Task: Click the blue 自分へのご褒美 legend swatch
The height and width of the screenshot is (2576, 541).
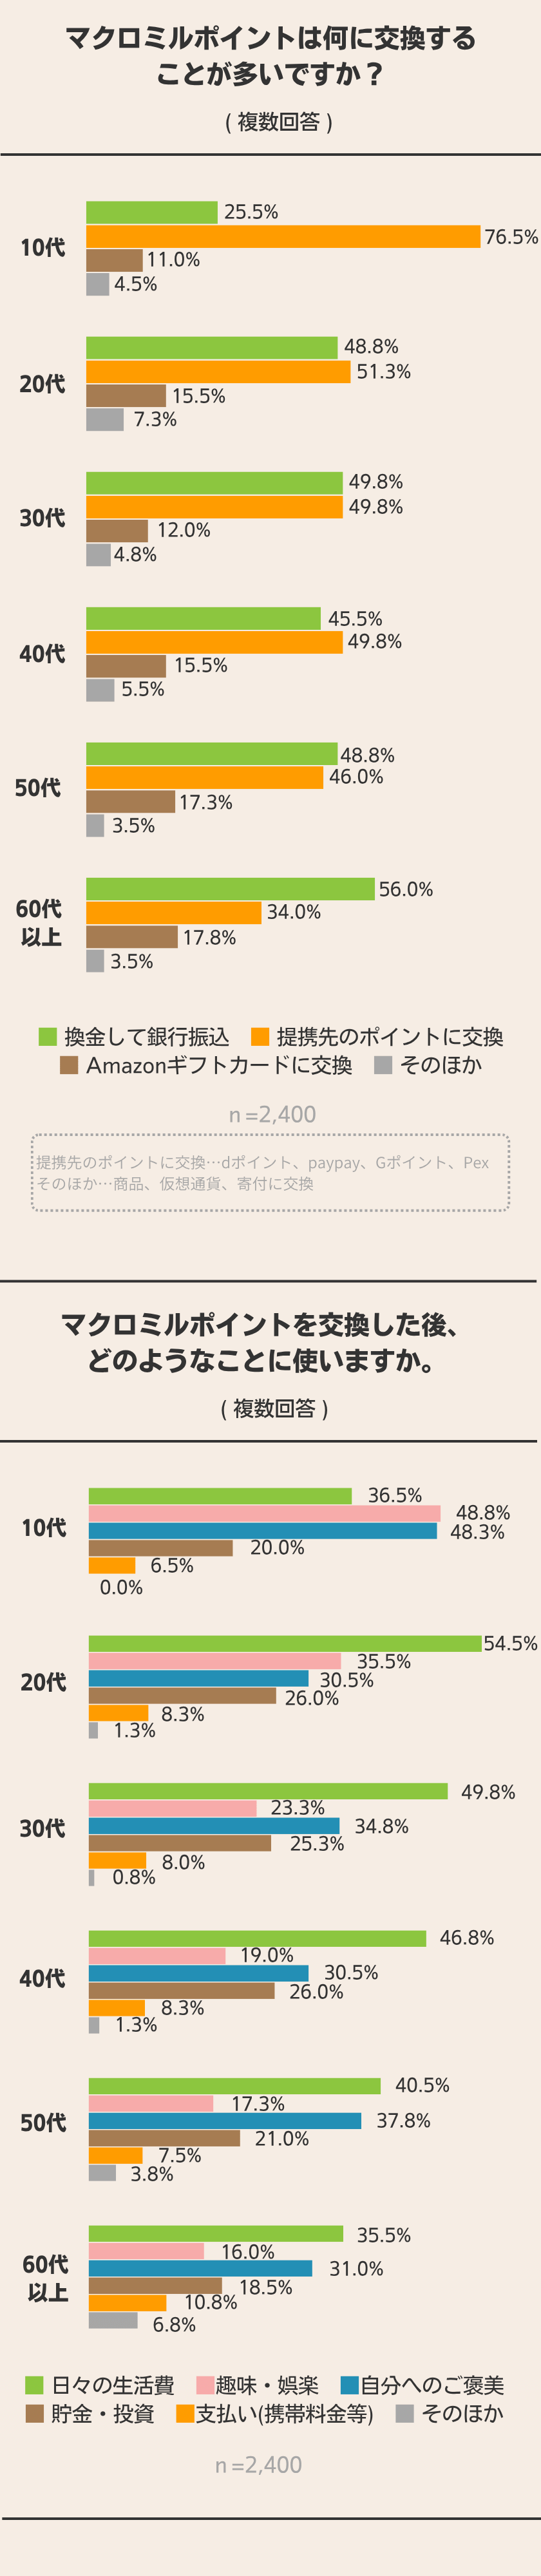Action: click(x=349, y=2384)
